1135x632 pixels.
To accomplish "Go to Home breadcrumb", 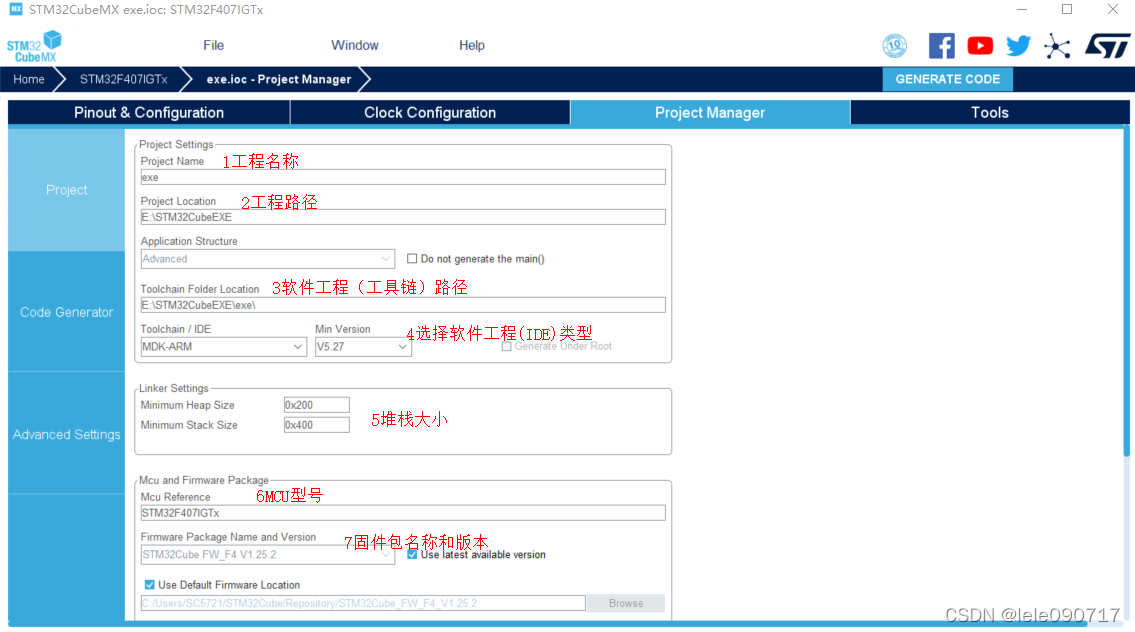I will pos(29,80).
